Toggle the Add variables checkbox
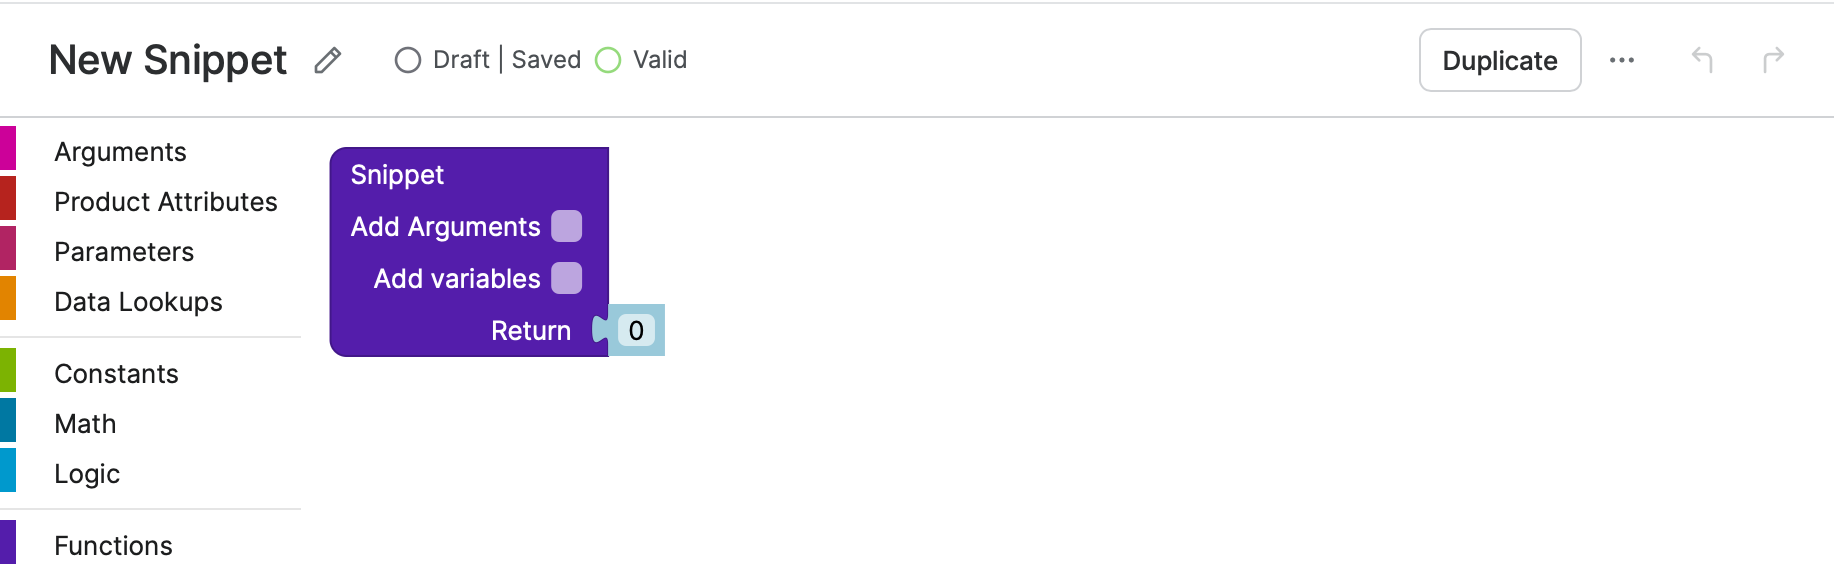 [x=566, y=278]
